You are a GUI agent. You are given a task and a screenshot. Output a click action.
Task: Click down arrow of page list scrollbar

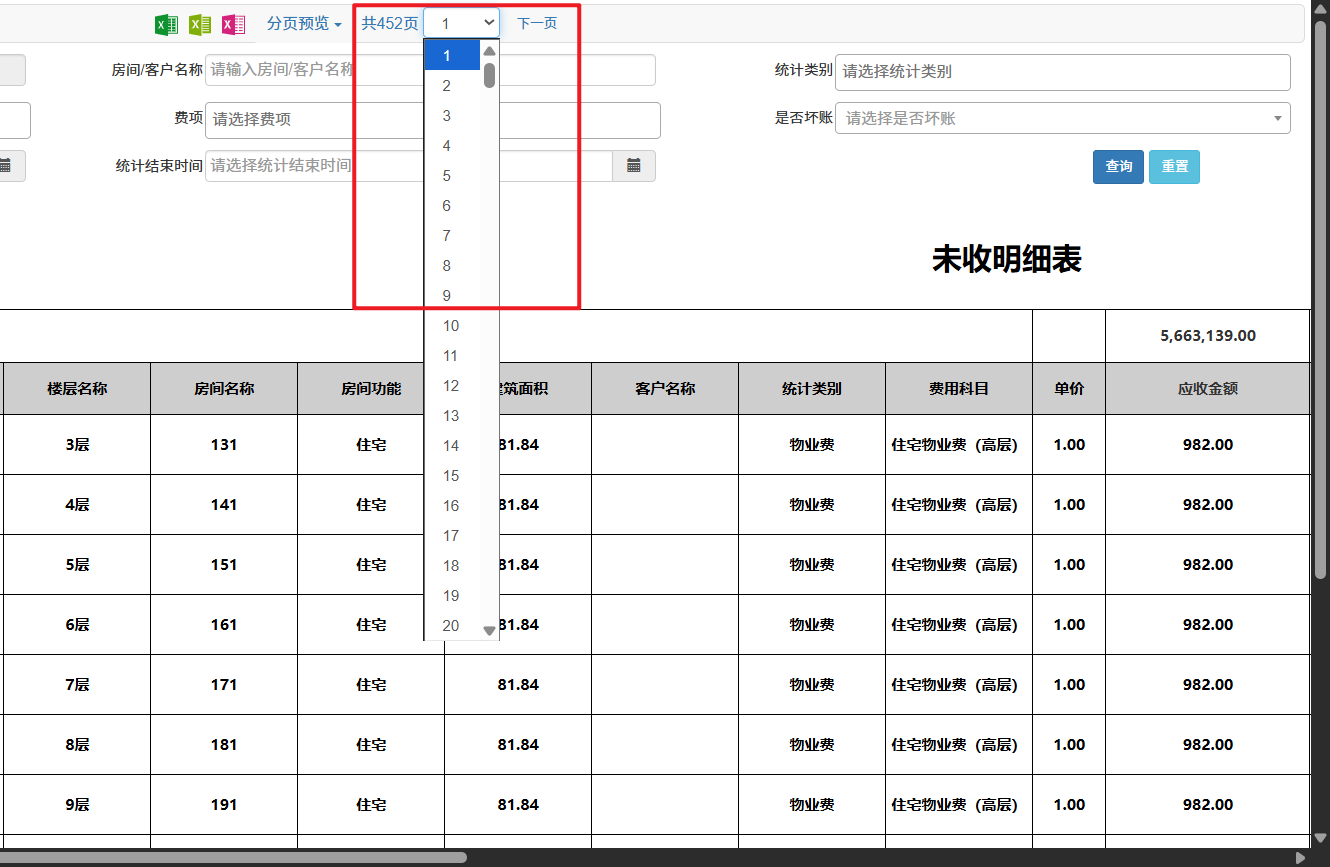489,630
